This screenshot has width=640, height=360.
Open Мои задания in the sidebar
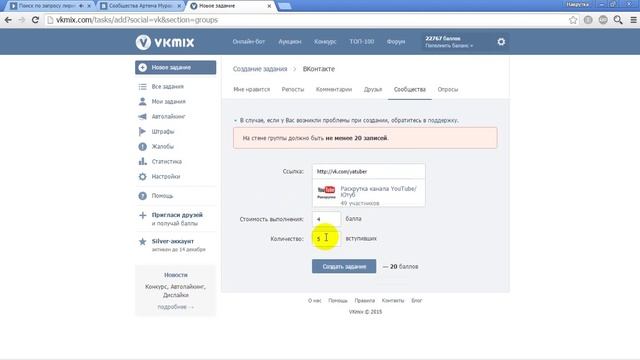pos(169,102)
